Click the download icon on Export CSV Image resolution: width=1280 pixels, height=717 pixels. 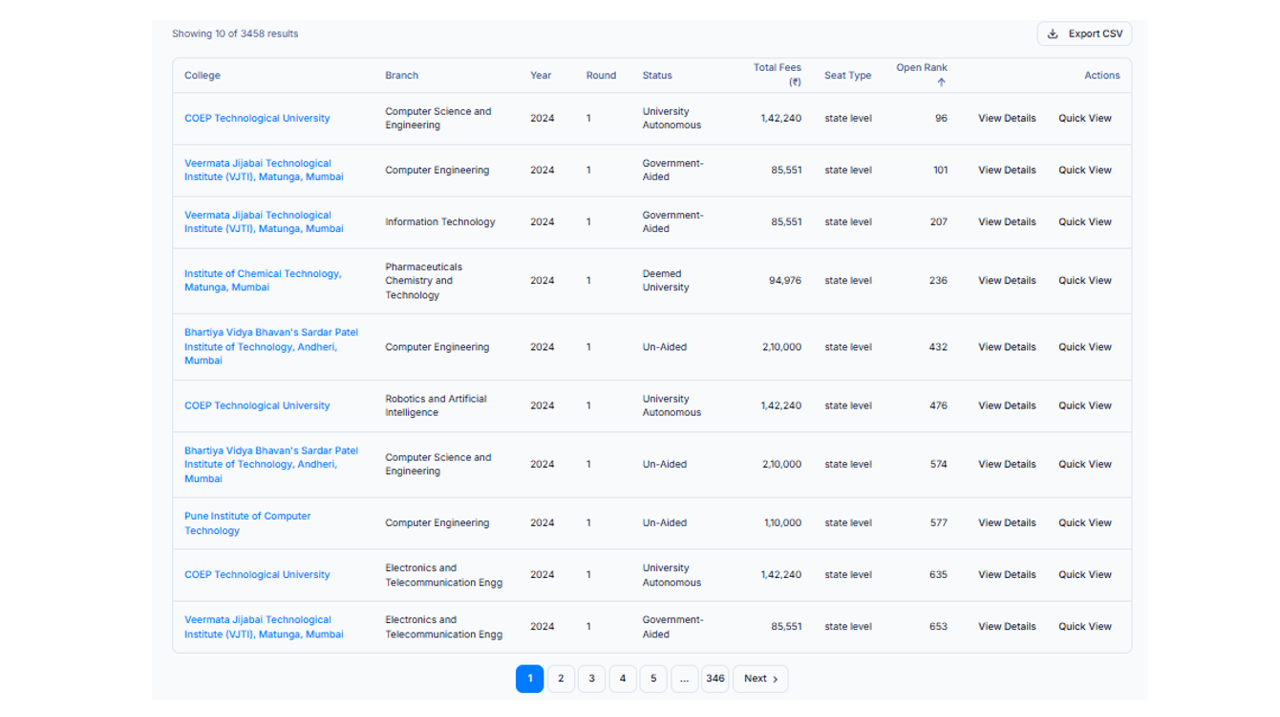[x=1052, y=33]
